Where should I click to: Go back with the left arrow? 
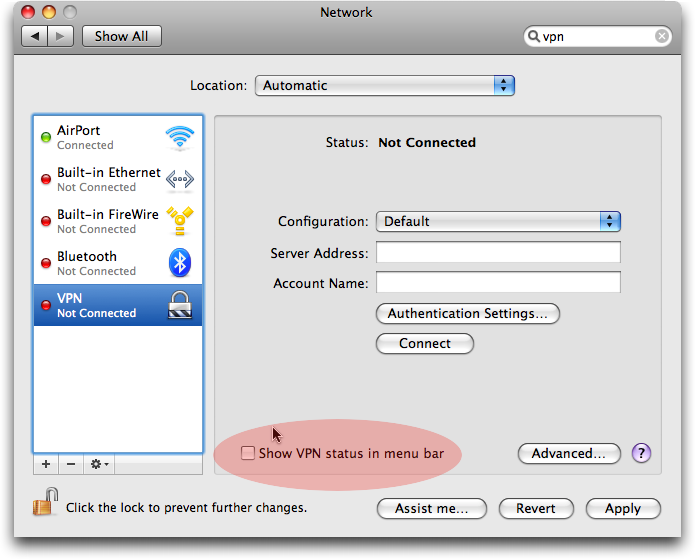point(35,36)
